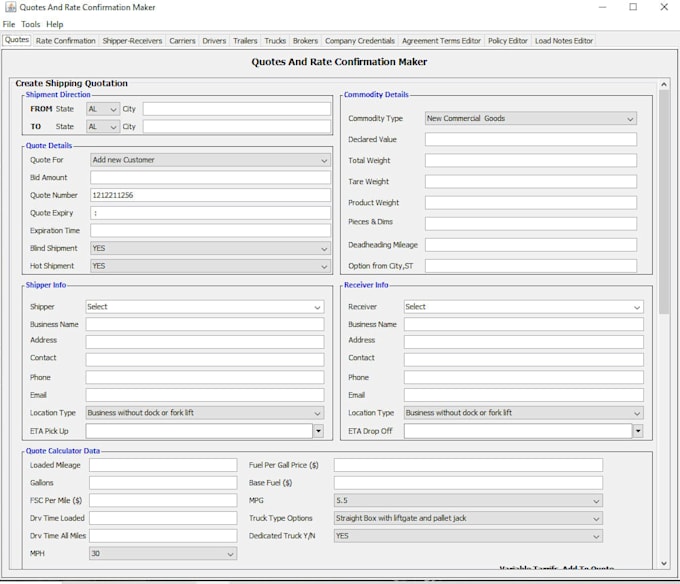Click the Pieces & Dims field
Viewport: 680px width, 584px height.
point(531,224)
